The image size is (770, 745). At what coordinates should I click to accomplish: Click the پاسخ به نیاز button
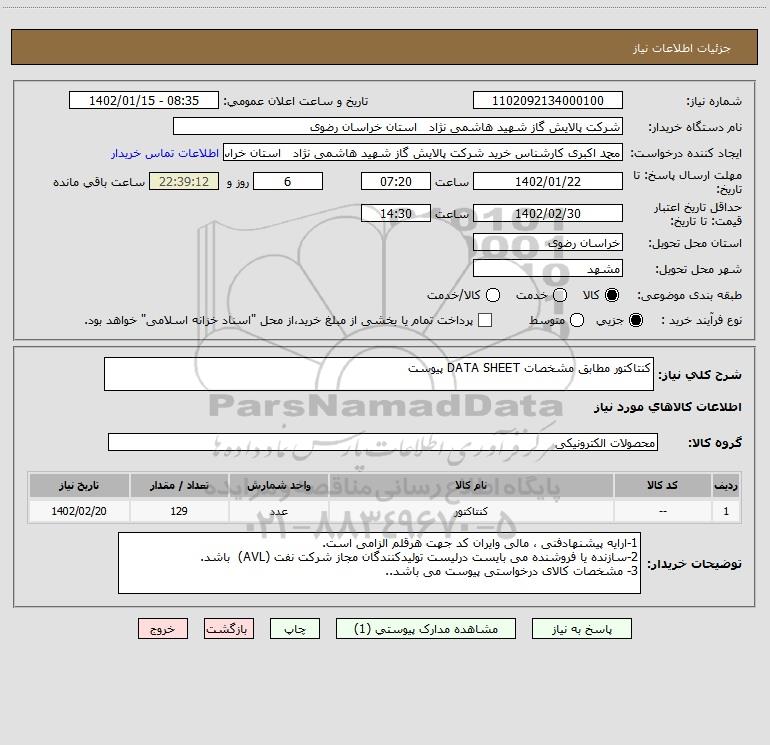pyautogui.click(x=581, y=629)
